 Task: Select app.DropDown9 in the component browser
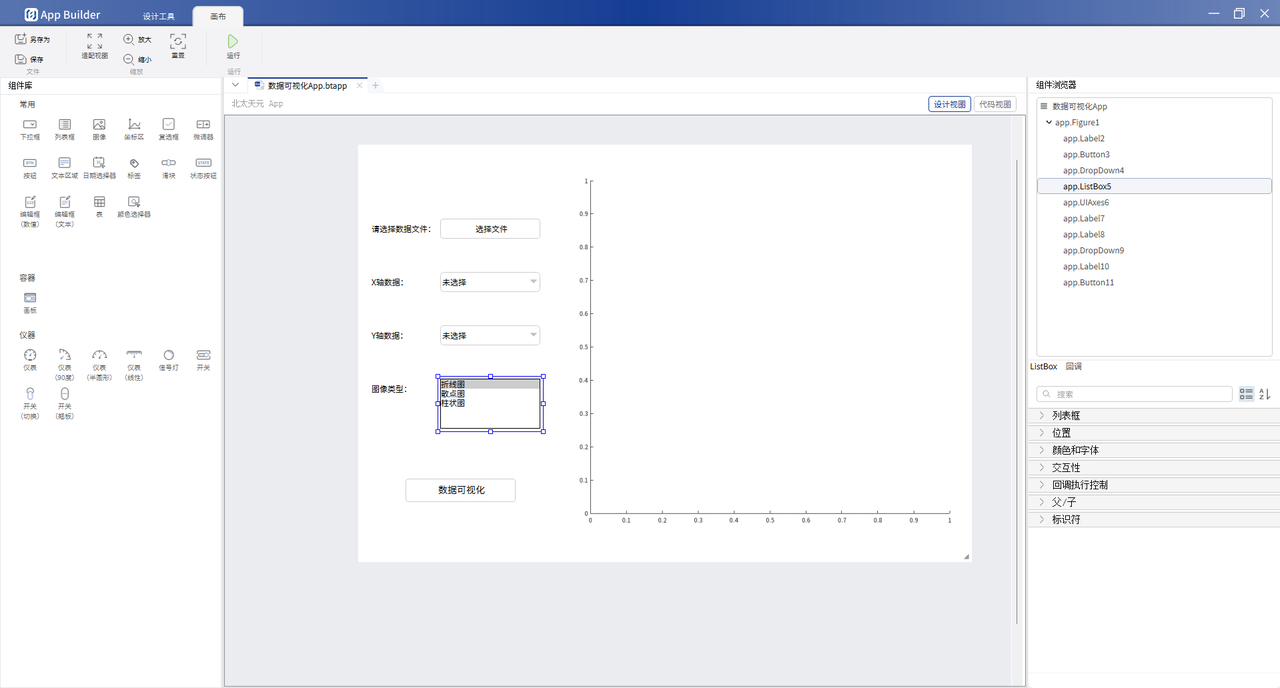pos(1093,250)
